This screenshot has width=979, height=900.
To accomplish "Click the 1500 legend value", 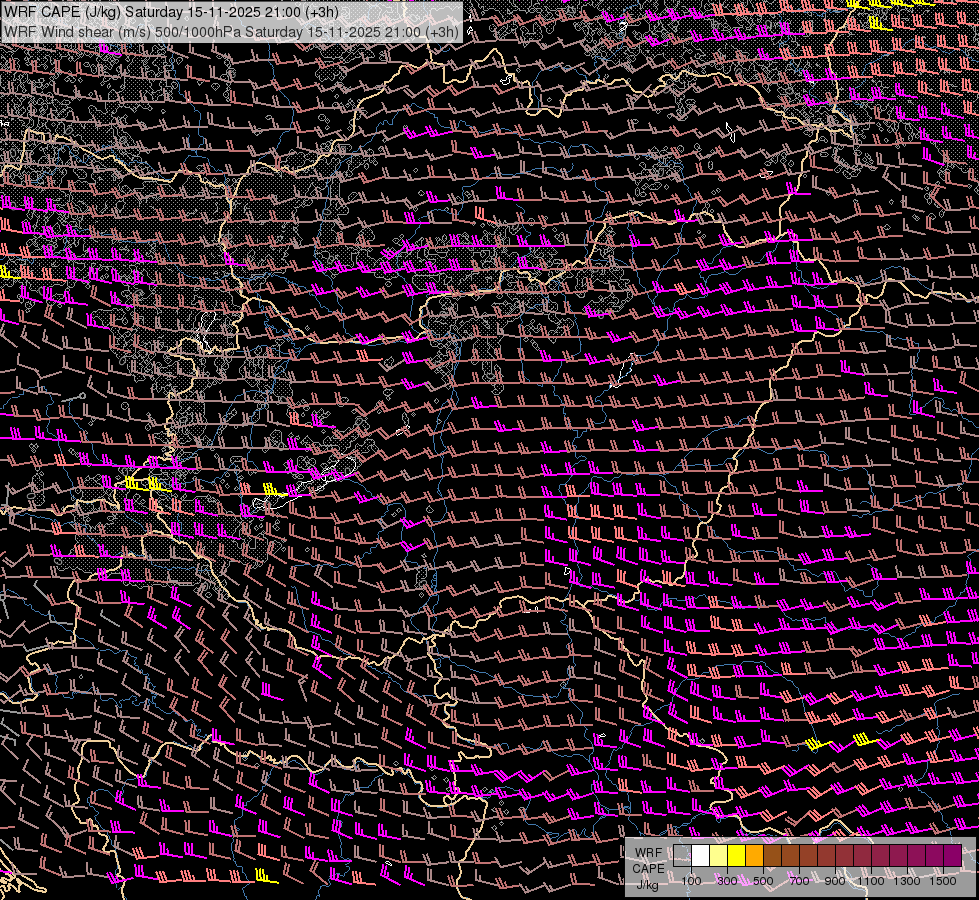I will coord(943,881).
